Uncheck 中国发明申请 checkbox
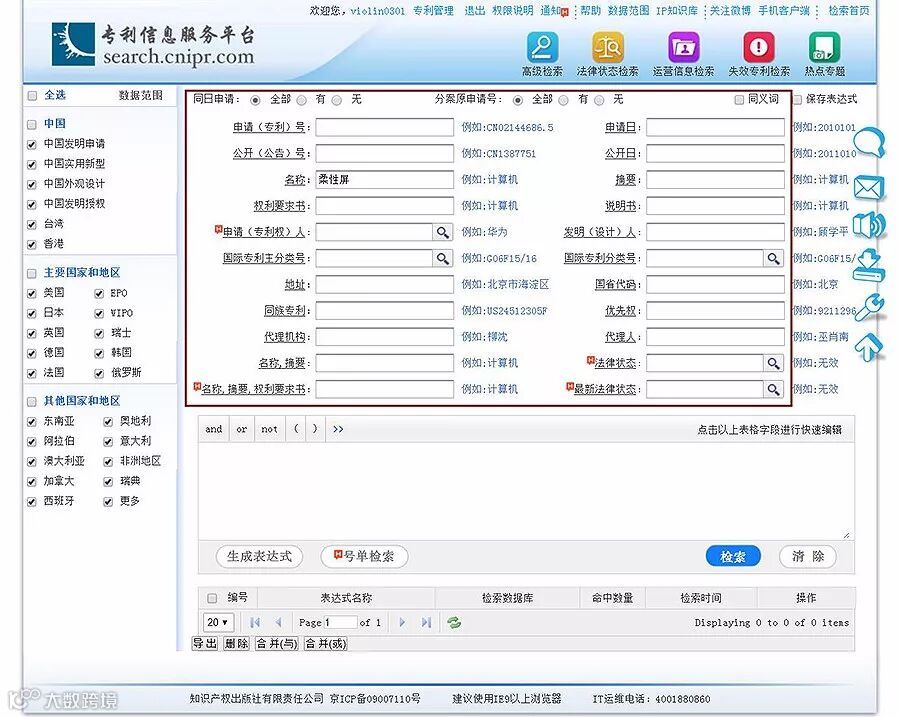 click(x=32, y=145)
